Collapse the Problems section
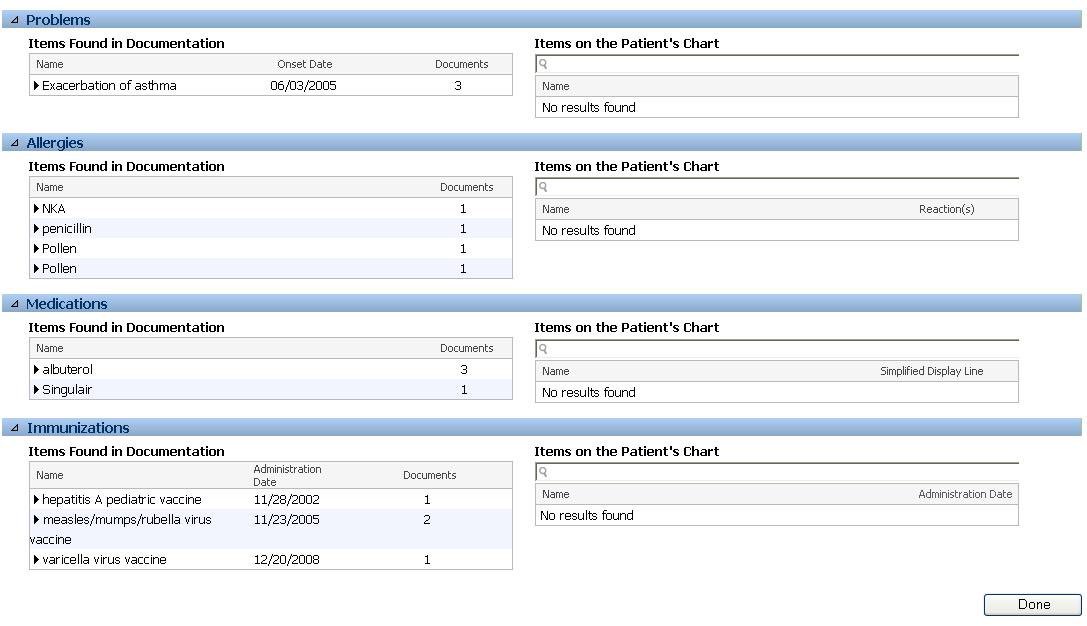The width and height of the screenshot is (1087, 626). 14,19
